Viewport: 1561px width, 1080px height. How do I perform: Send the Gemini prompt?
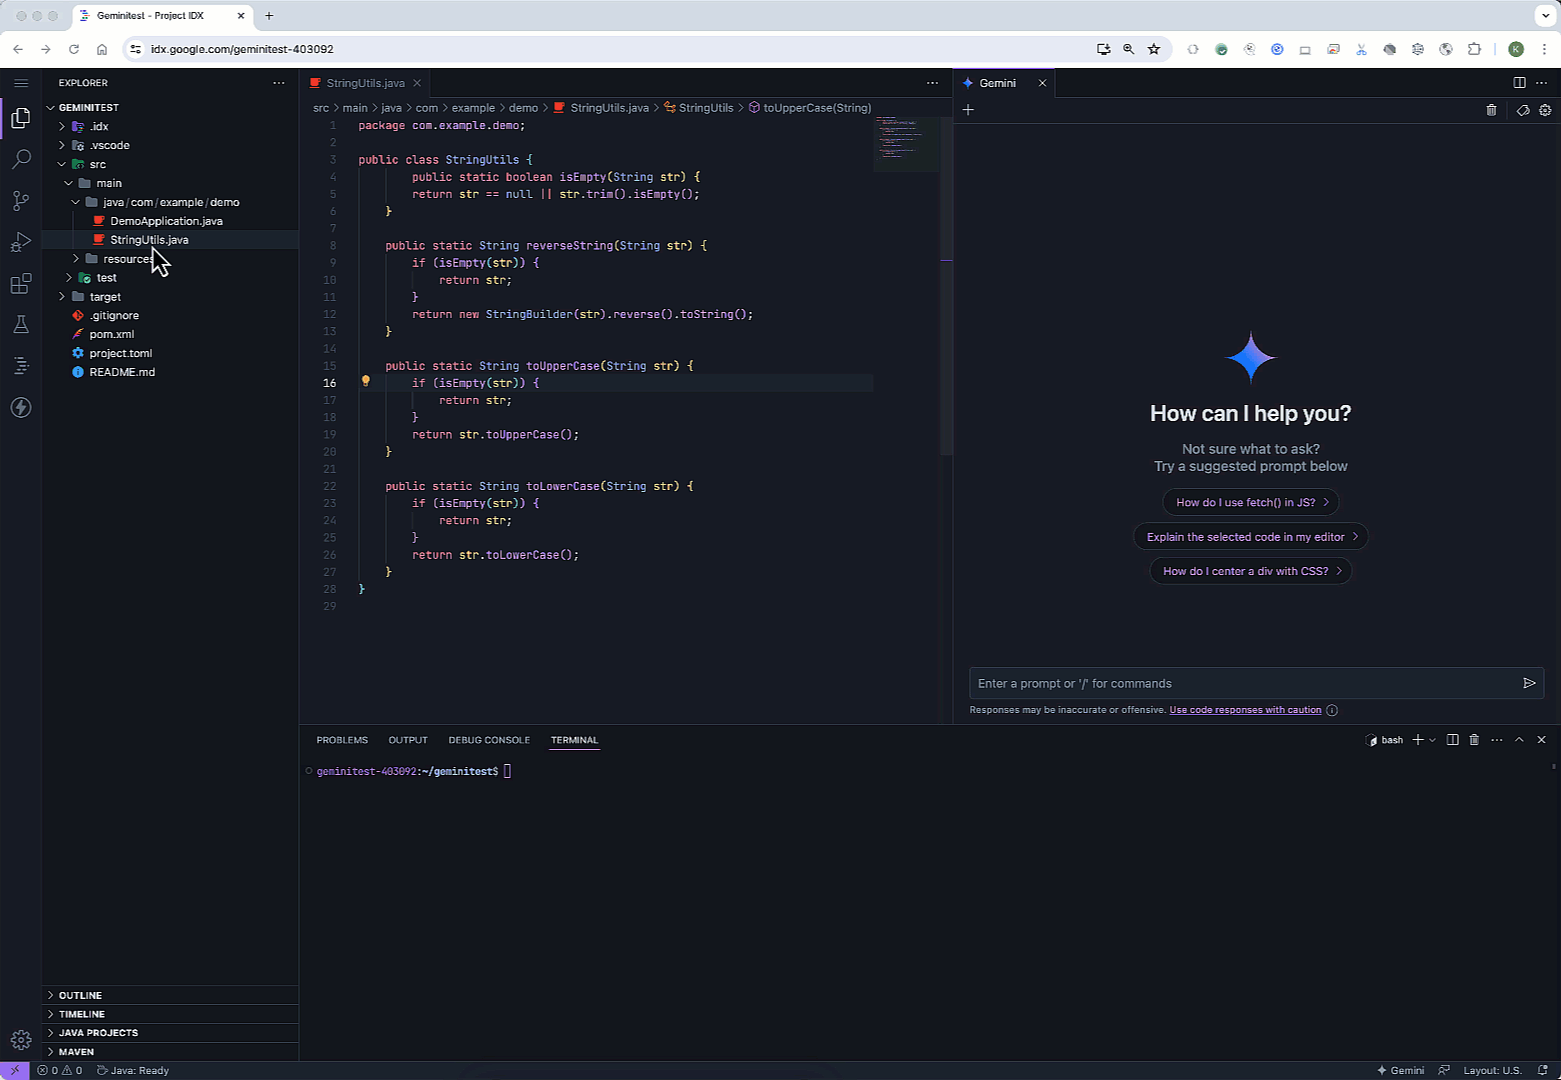1529,683
